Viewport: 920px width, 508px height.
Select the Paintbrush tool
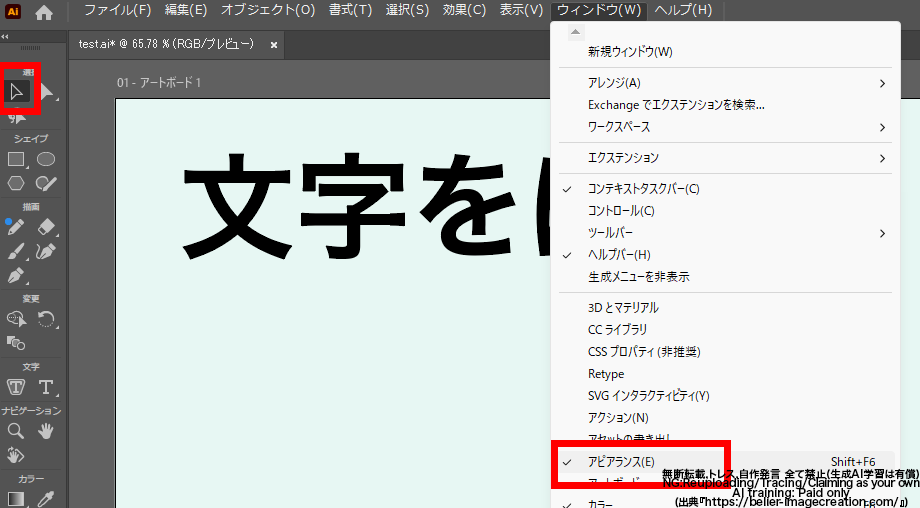coord(16,251)
